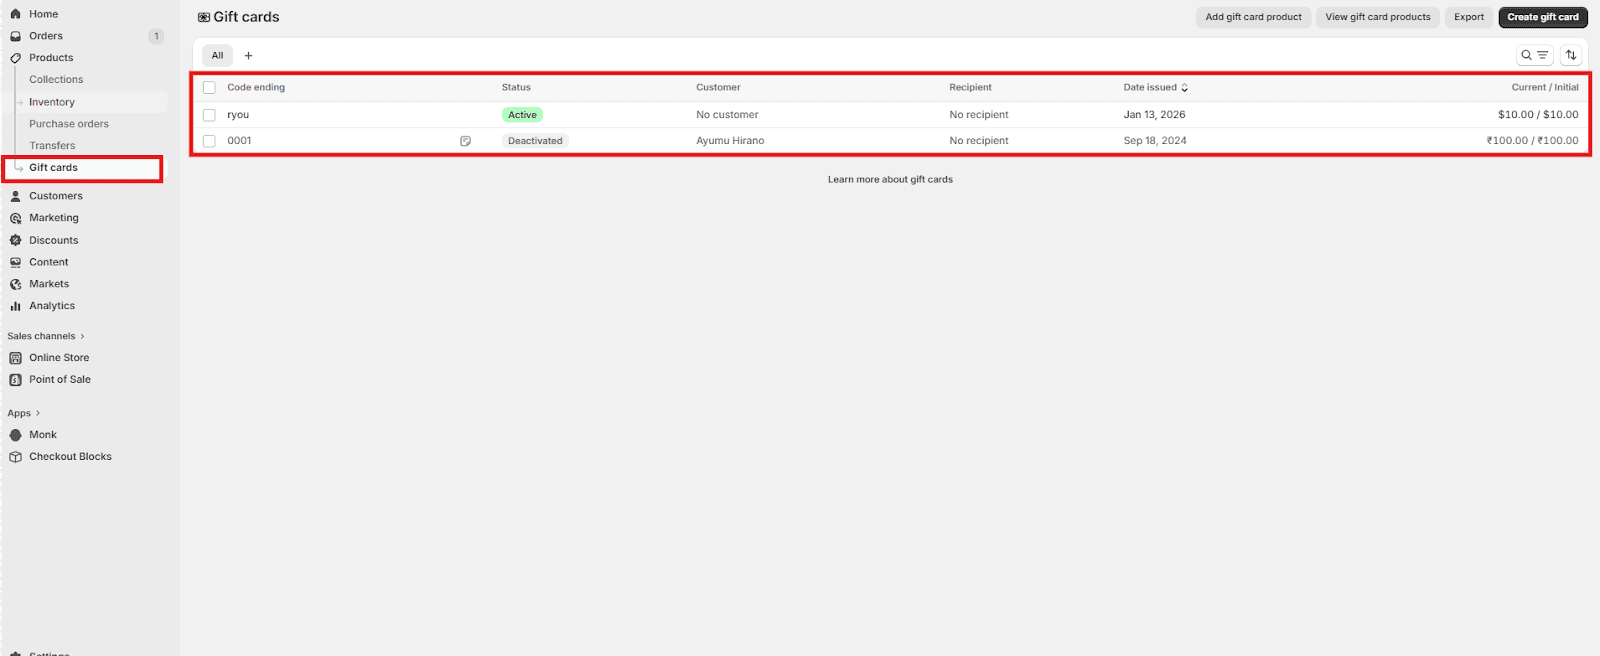
Task: Open Inventory in the sidebar
Action: click(52, 102)
